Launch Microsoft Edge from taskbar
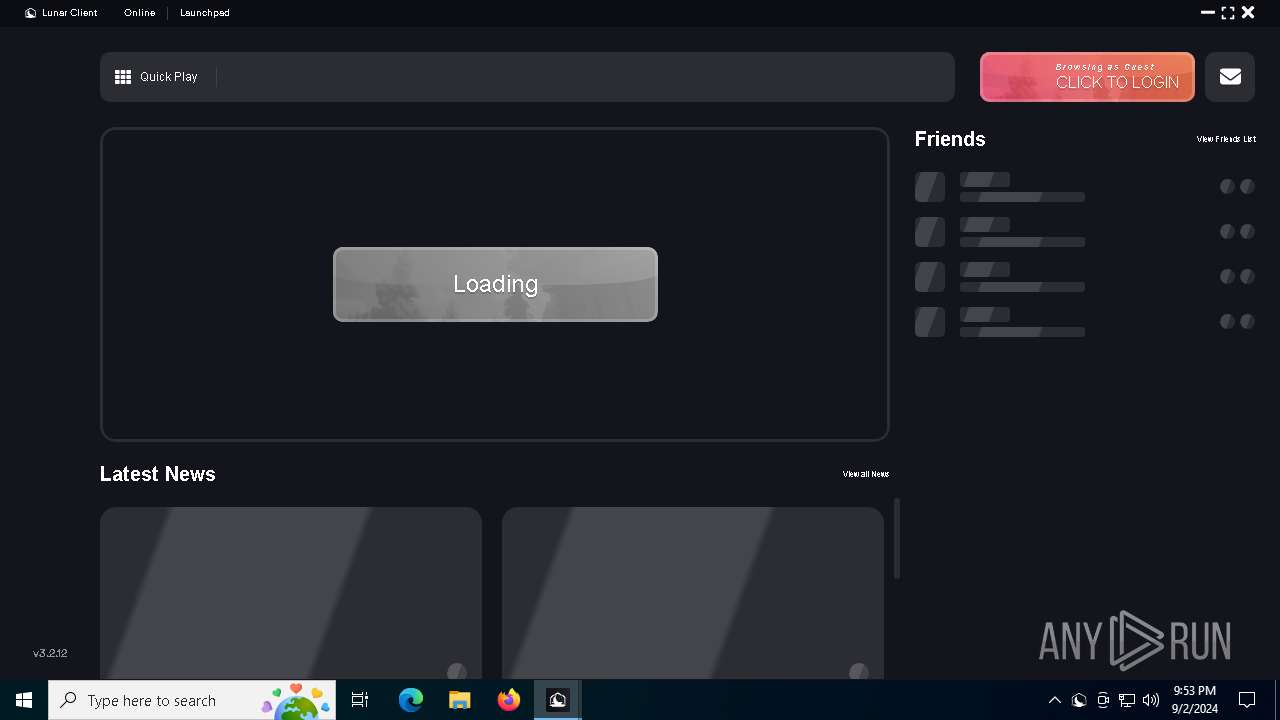Screen dimensions: 1280x720 [x=411, y=700]
